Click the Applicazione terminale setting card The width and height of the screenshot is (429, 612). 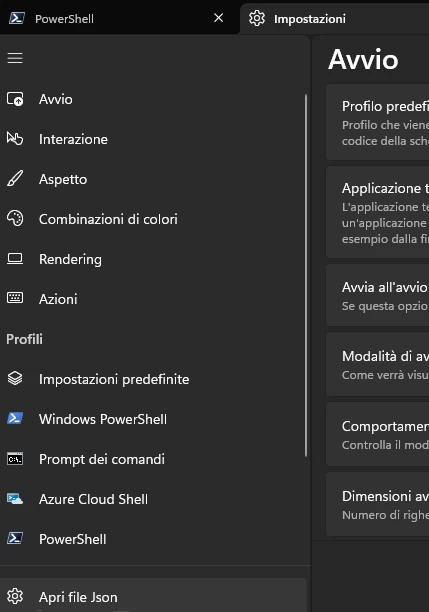(x=377, y=212)
